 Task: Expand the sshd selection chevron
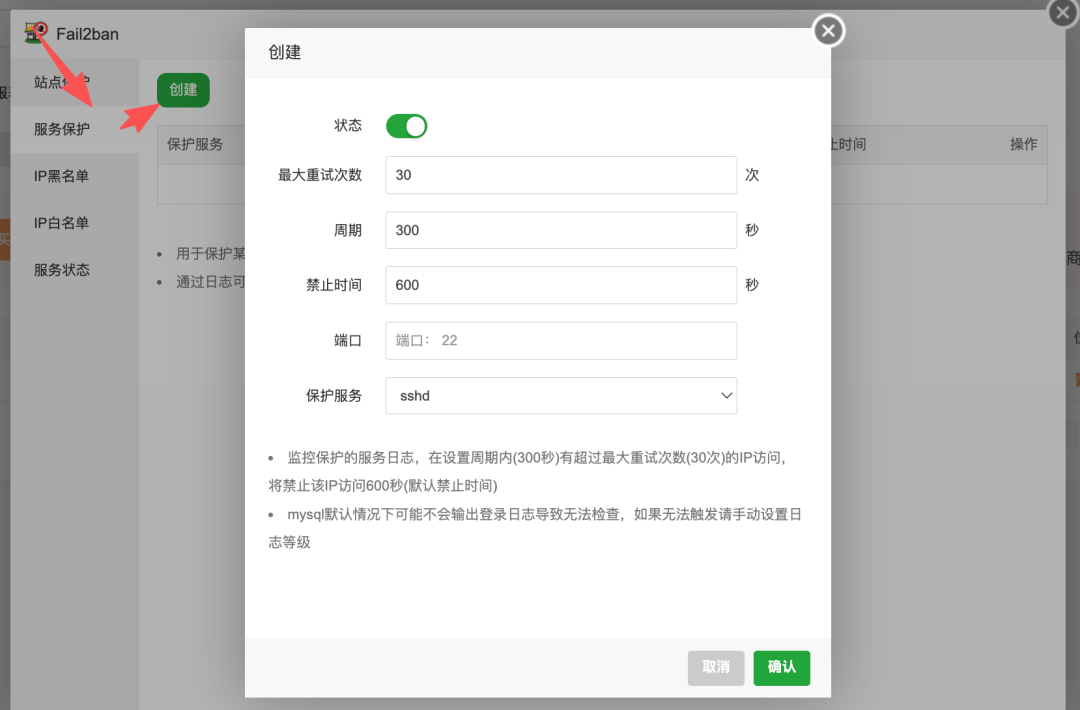[727, 395]
